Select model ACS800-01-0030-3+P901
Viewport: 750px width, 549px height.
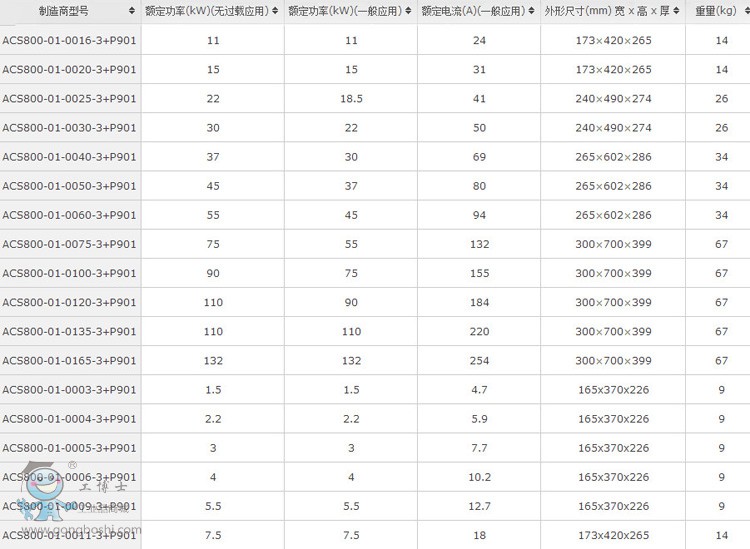(x=69, y=128)
